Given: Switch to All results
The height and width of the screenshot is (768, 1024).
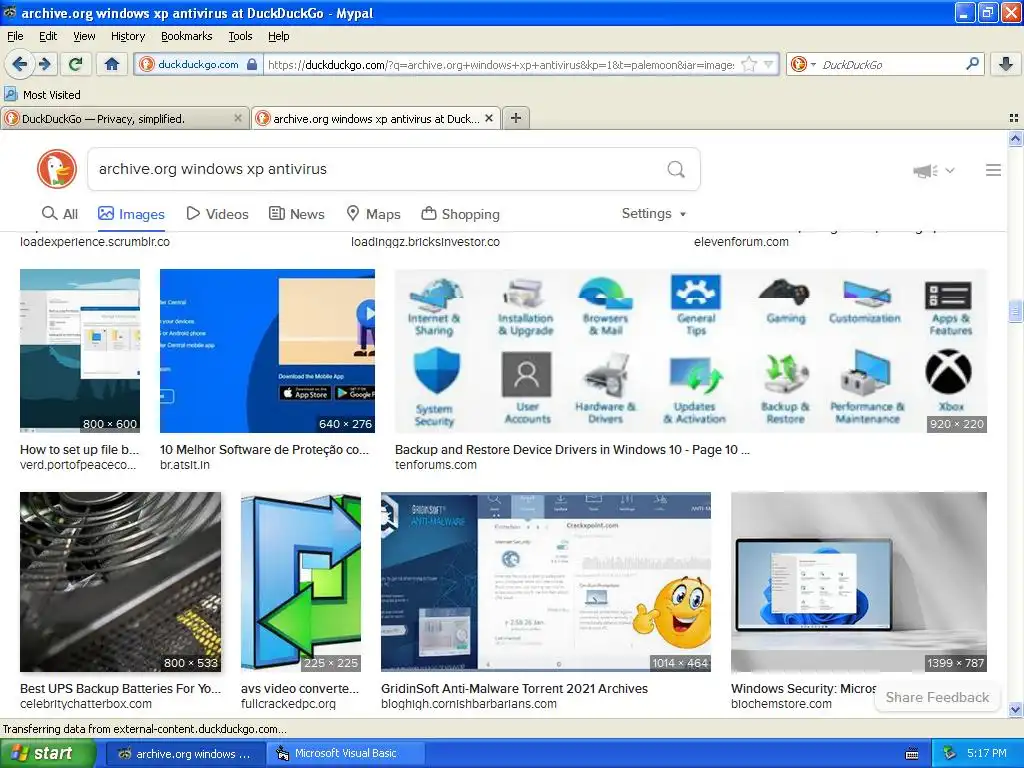Looking at the screenshot, I should pyautogui.click(x=60, y=214).
